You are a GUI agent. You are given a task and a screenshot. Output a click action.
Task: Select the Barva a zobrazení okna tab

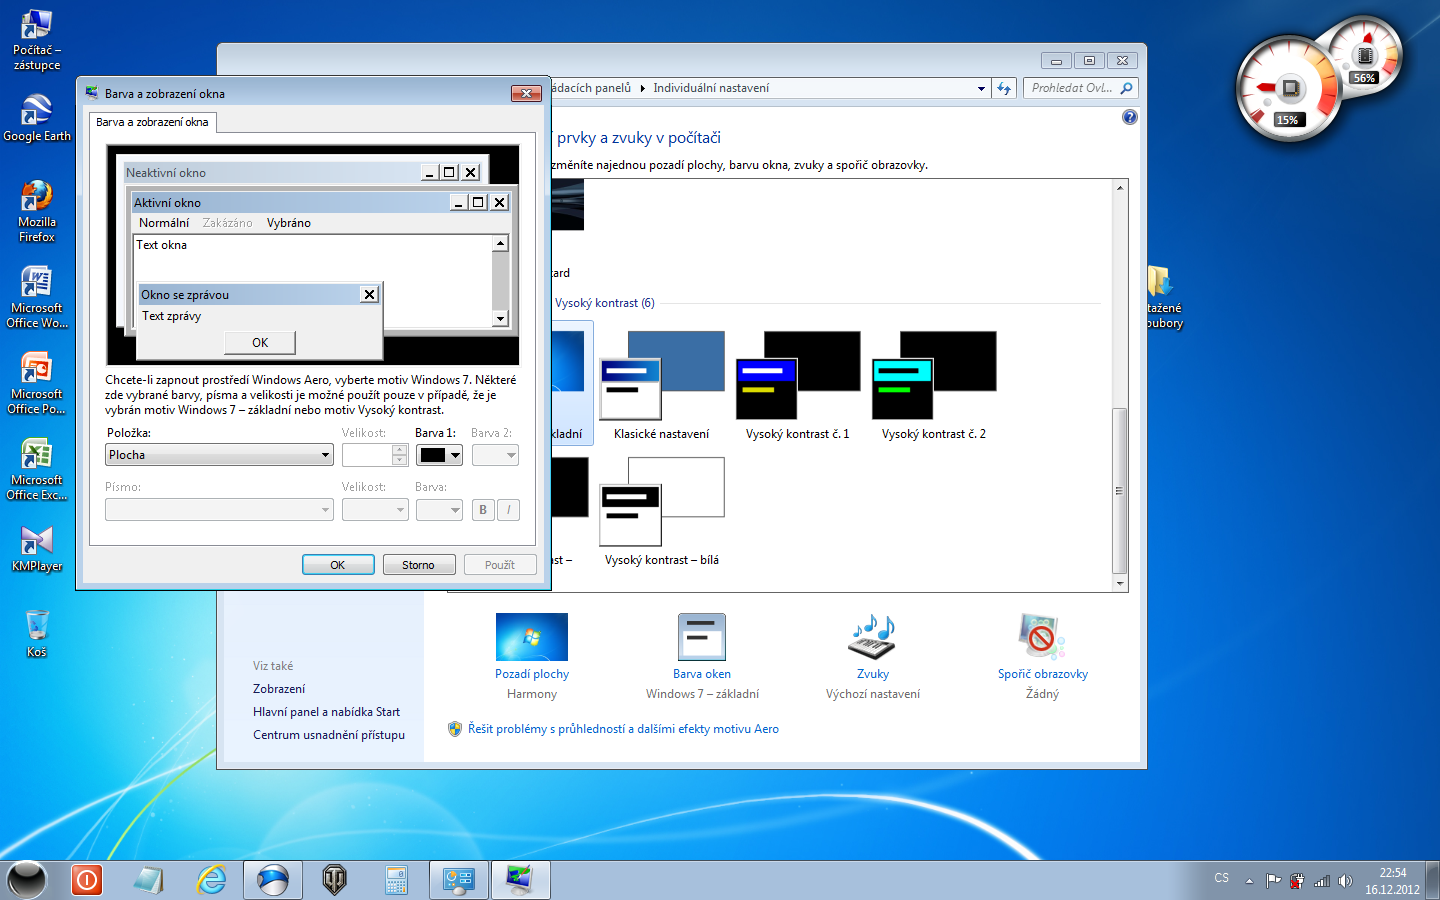(x=152, y=122)
